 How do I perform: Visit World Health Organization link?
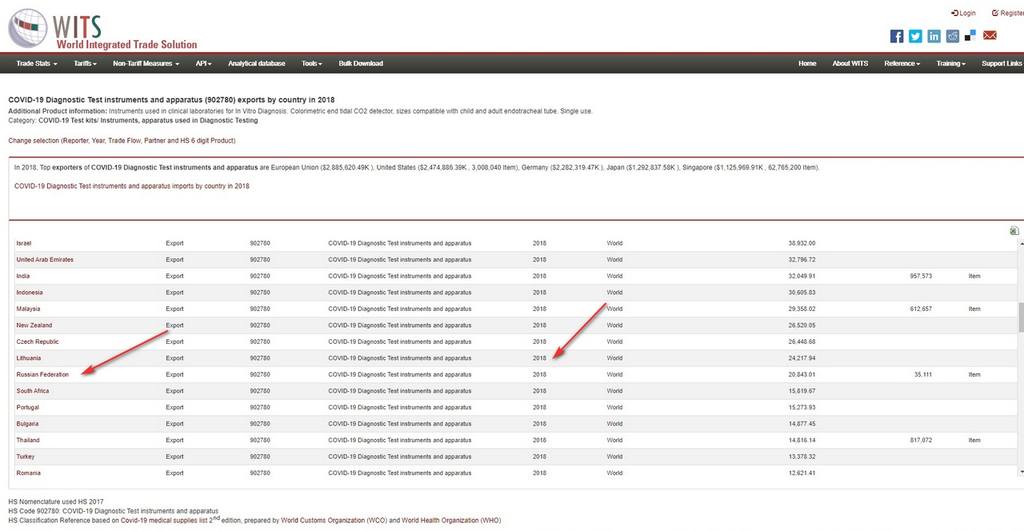click(440, 521)
